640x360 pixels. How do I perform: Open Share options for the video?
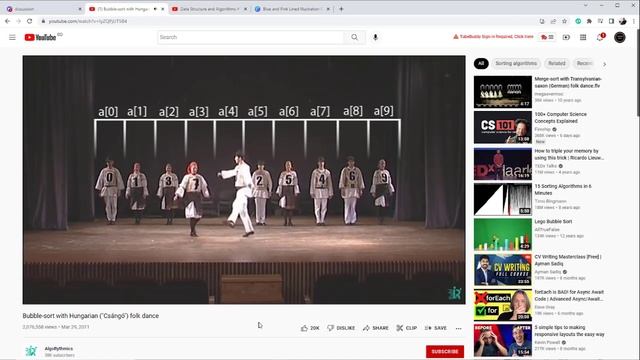click(376, 328)
